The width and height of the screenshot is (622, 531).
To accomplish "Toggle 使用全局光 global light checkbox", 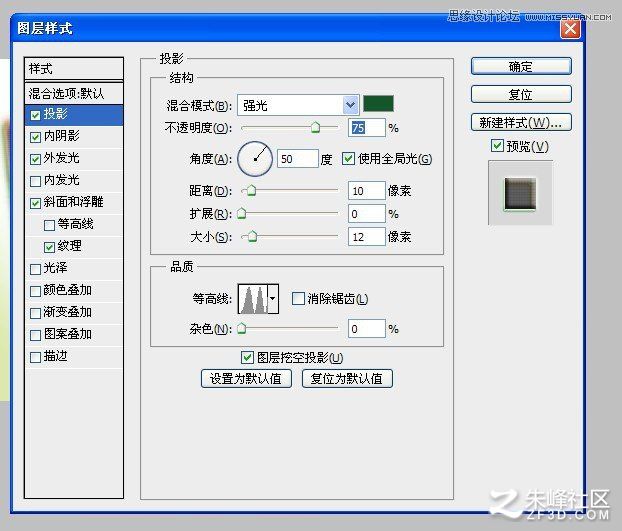I will coord(348,159).
